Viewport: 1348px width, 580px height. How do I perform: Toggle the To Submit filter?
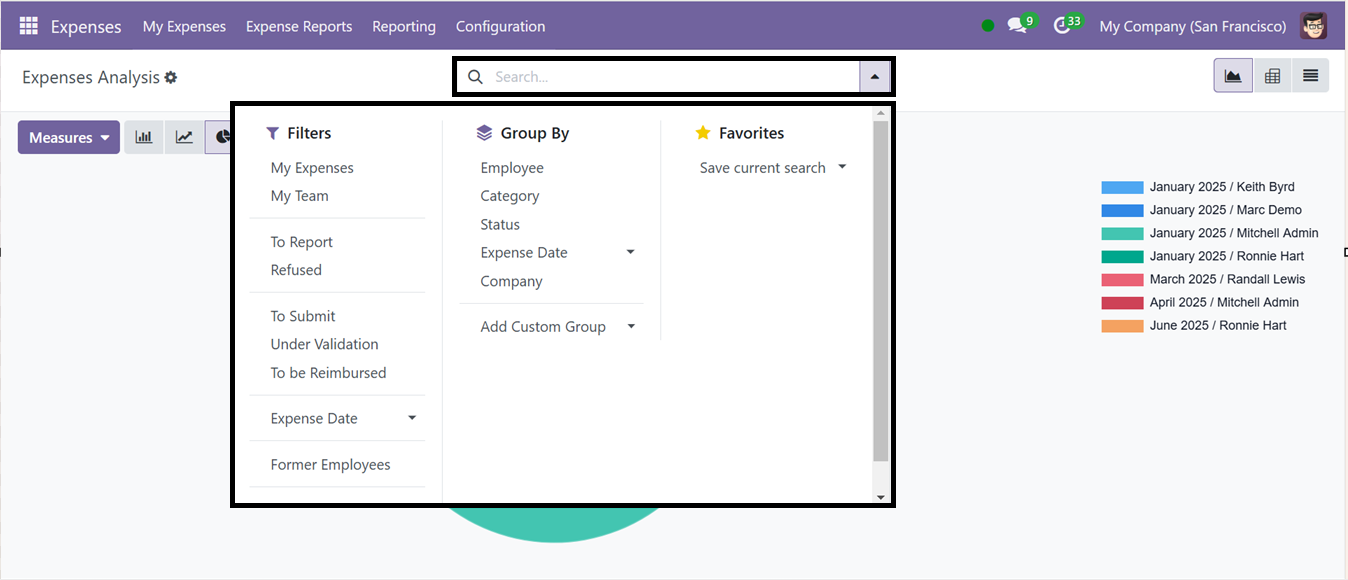tap(303, 316)
